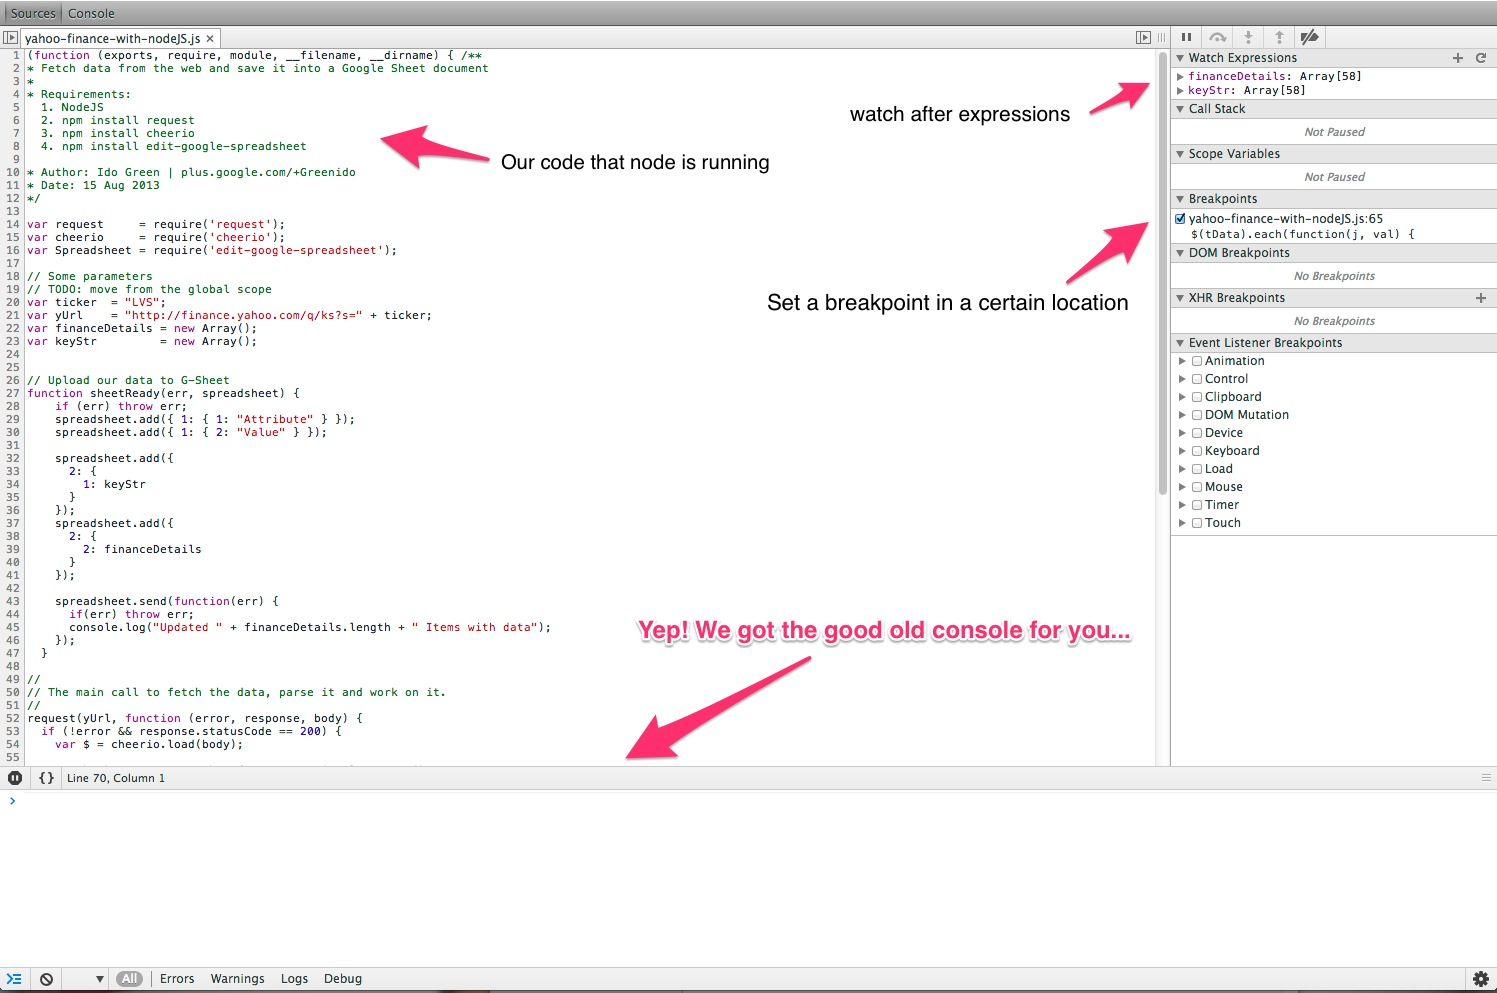Open settings via the gear icon
Viewport: 1497px width, 993px height.
tap(1481, 979)
